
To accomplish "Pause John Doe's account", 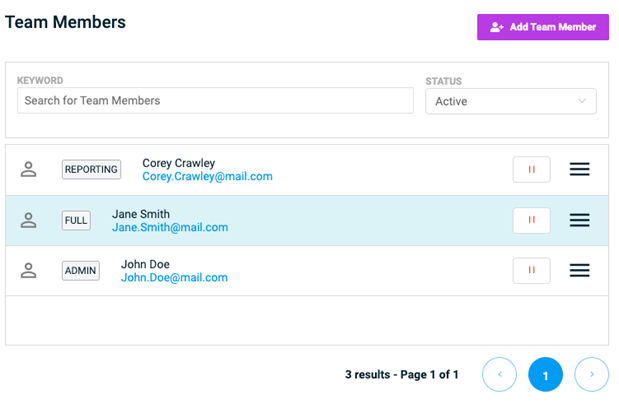I will 531,271.
